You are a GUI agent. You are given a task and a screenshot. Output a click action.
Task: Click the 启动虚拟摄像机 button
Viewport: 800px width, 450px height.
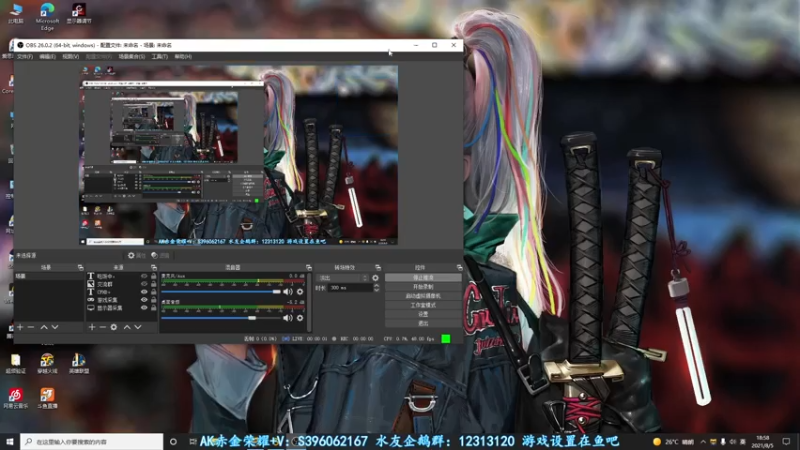point(423,296)
